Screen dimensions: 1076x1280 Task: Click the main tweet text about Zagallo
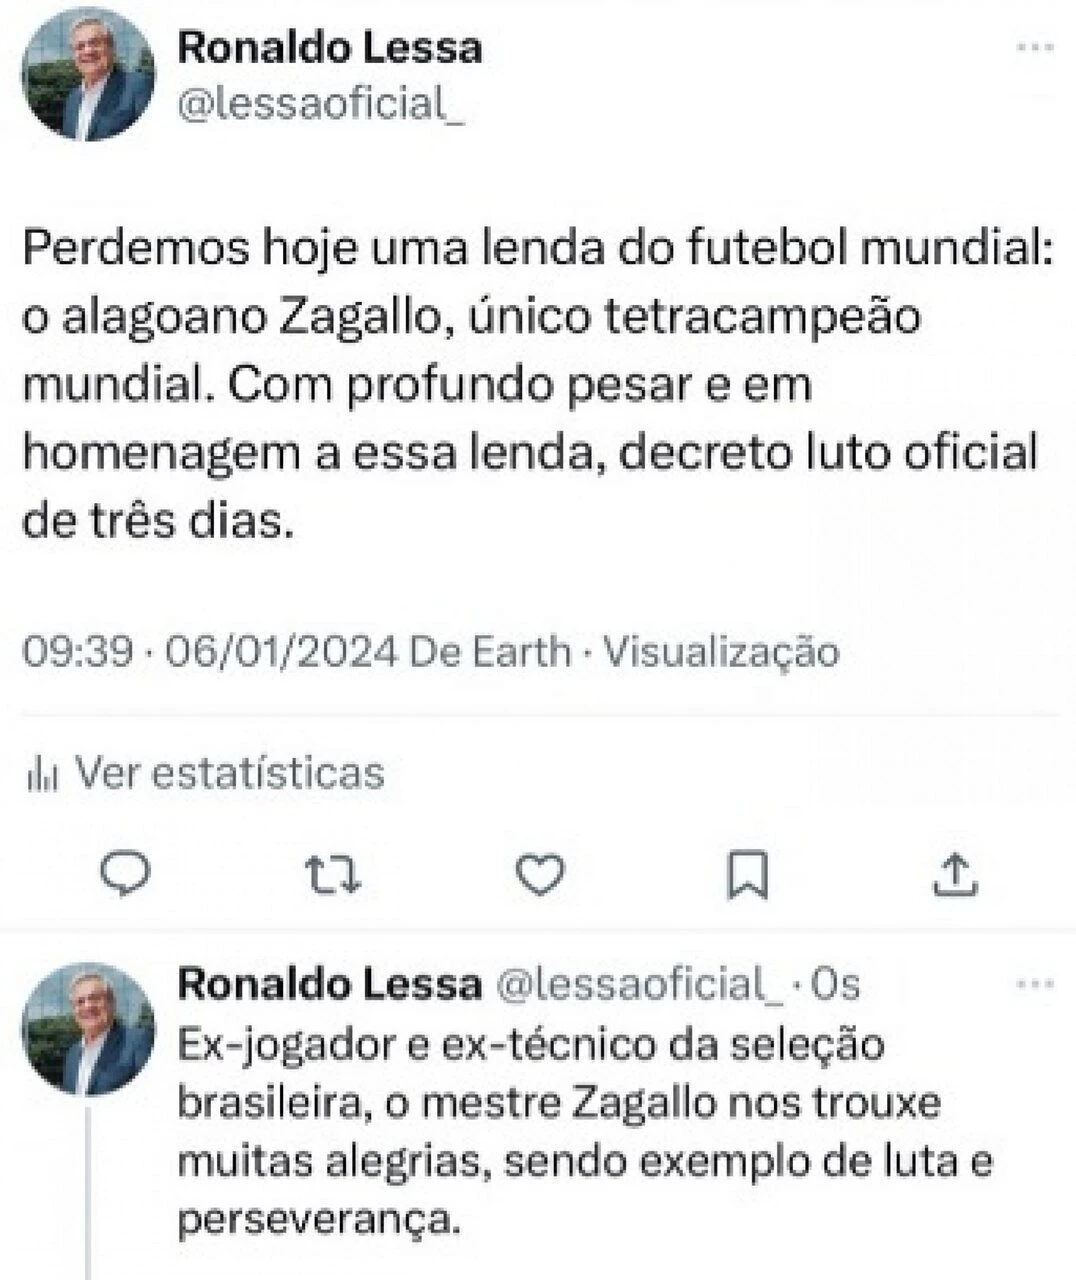pyautogui.click(x=536, y=385)
